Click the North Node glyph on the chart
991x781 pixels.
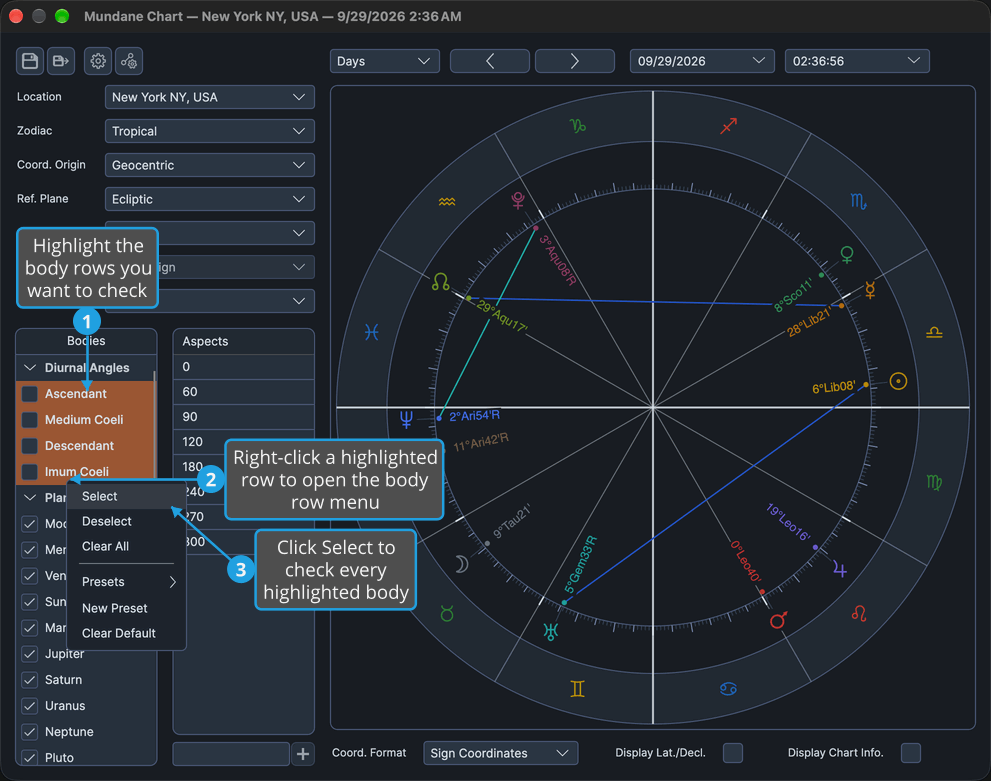(x=441, y=282)
